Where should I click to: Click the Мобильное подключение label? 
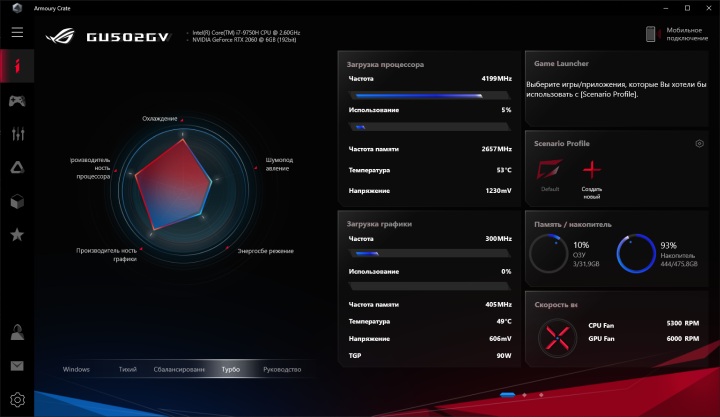click(687, 34)
